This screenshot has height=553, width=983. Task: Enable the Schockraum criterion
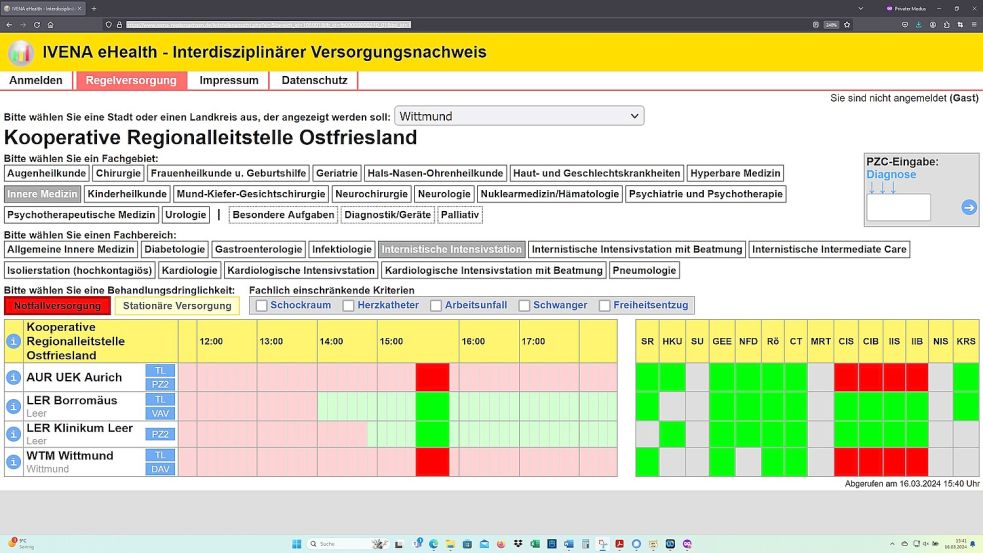(x=261, y=305)
